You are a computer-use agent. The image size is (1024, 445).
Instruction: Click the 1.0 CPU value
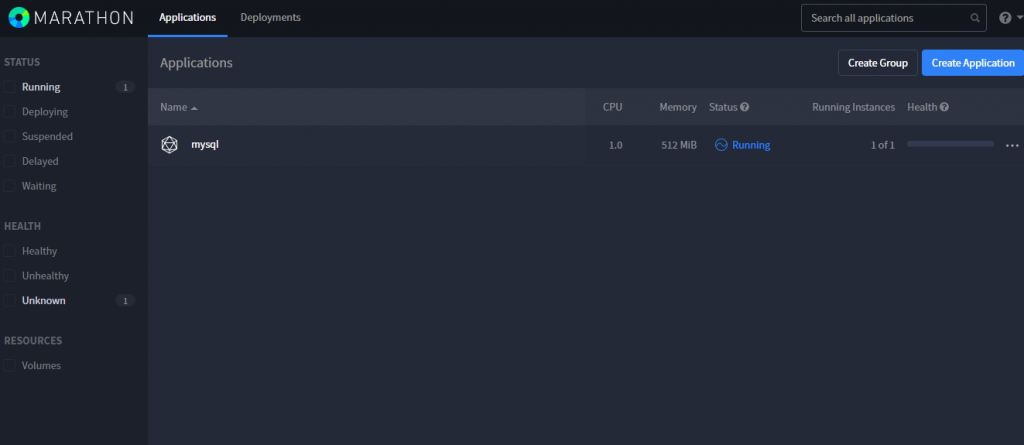pyautogui.click(x=616, y=145)
